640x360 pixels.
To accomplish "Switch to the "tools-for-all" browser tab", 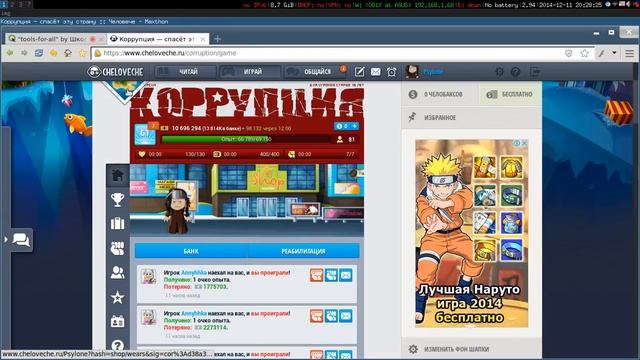I will [x=52, y=39].
